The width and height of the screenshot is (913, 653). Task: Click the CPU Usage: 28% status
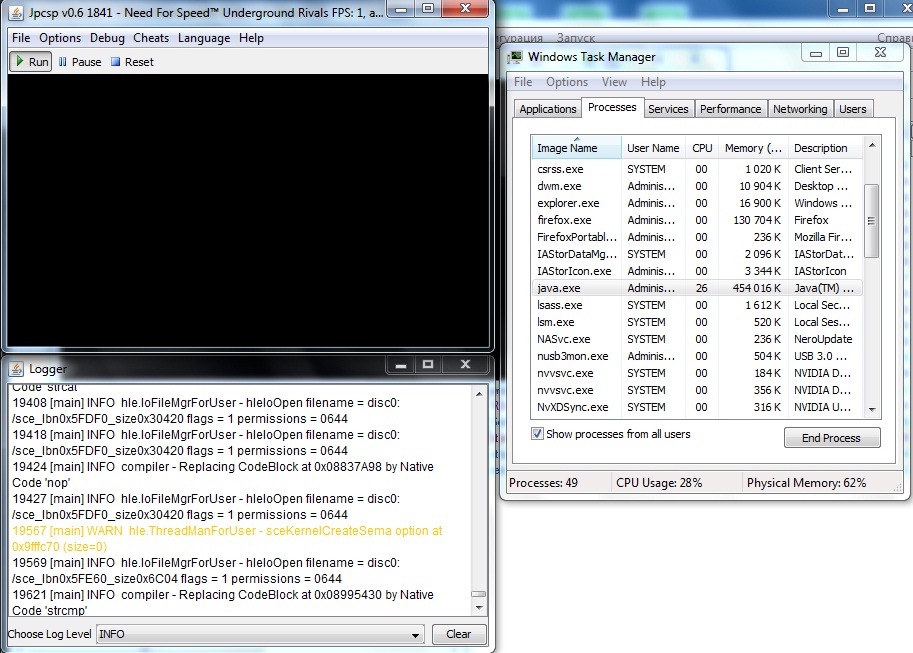pyautogui.click(x=659, y=483)
